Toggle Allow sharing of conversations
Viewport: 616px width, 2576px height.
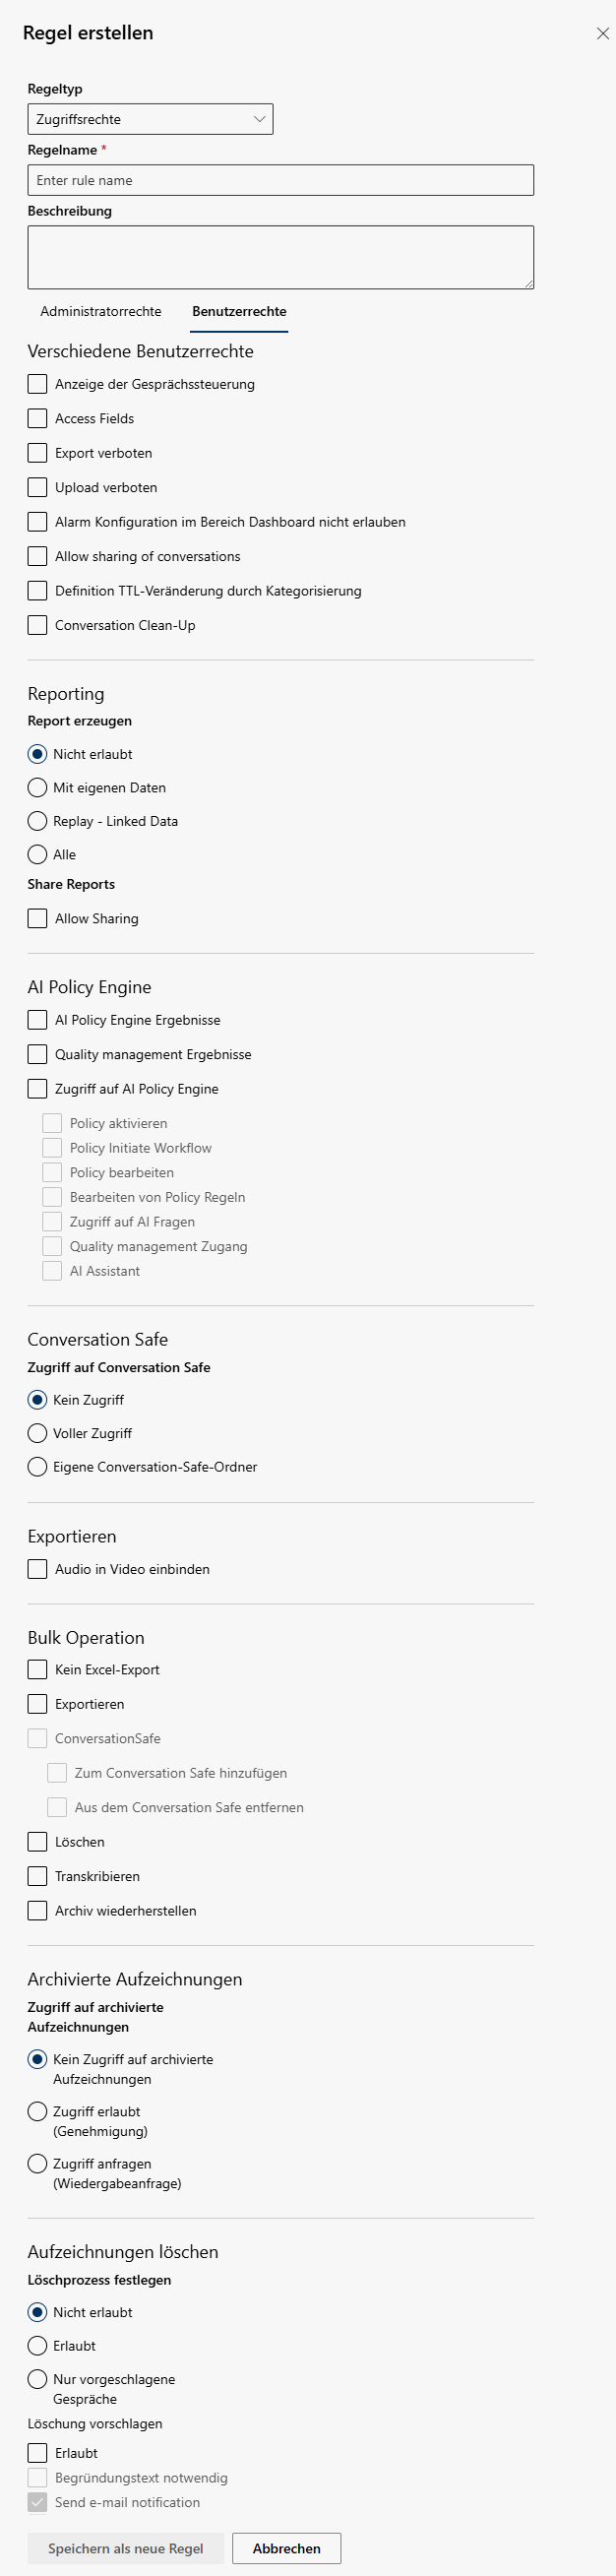click(x=38, y=556)
